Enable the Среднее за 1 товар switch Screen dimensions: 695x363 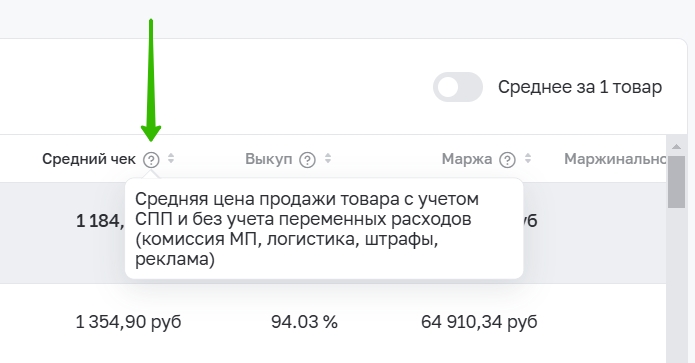(457, 87)
